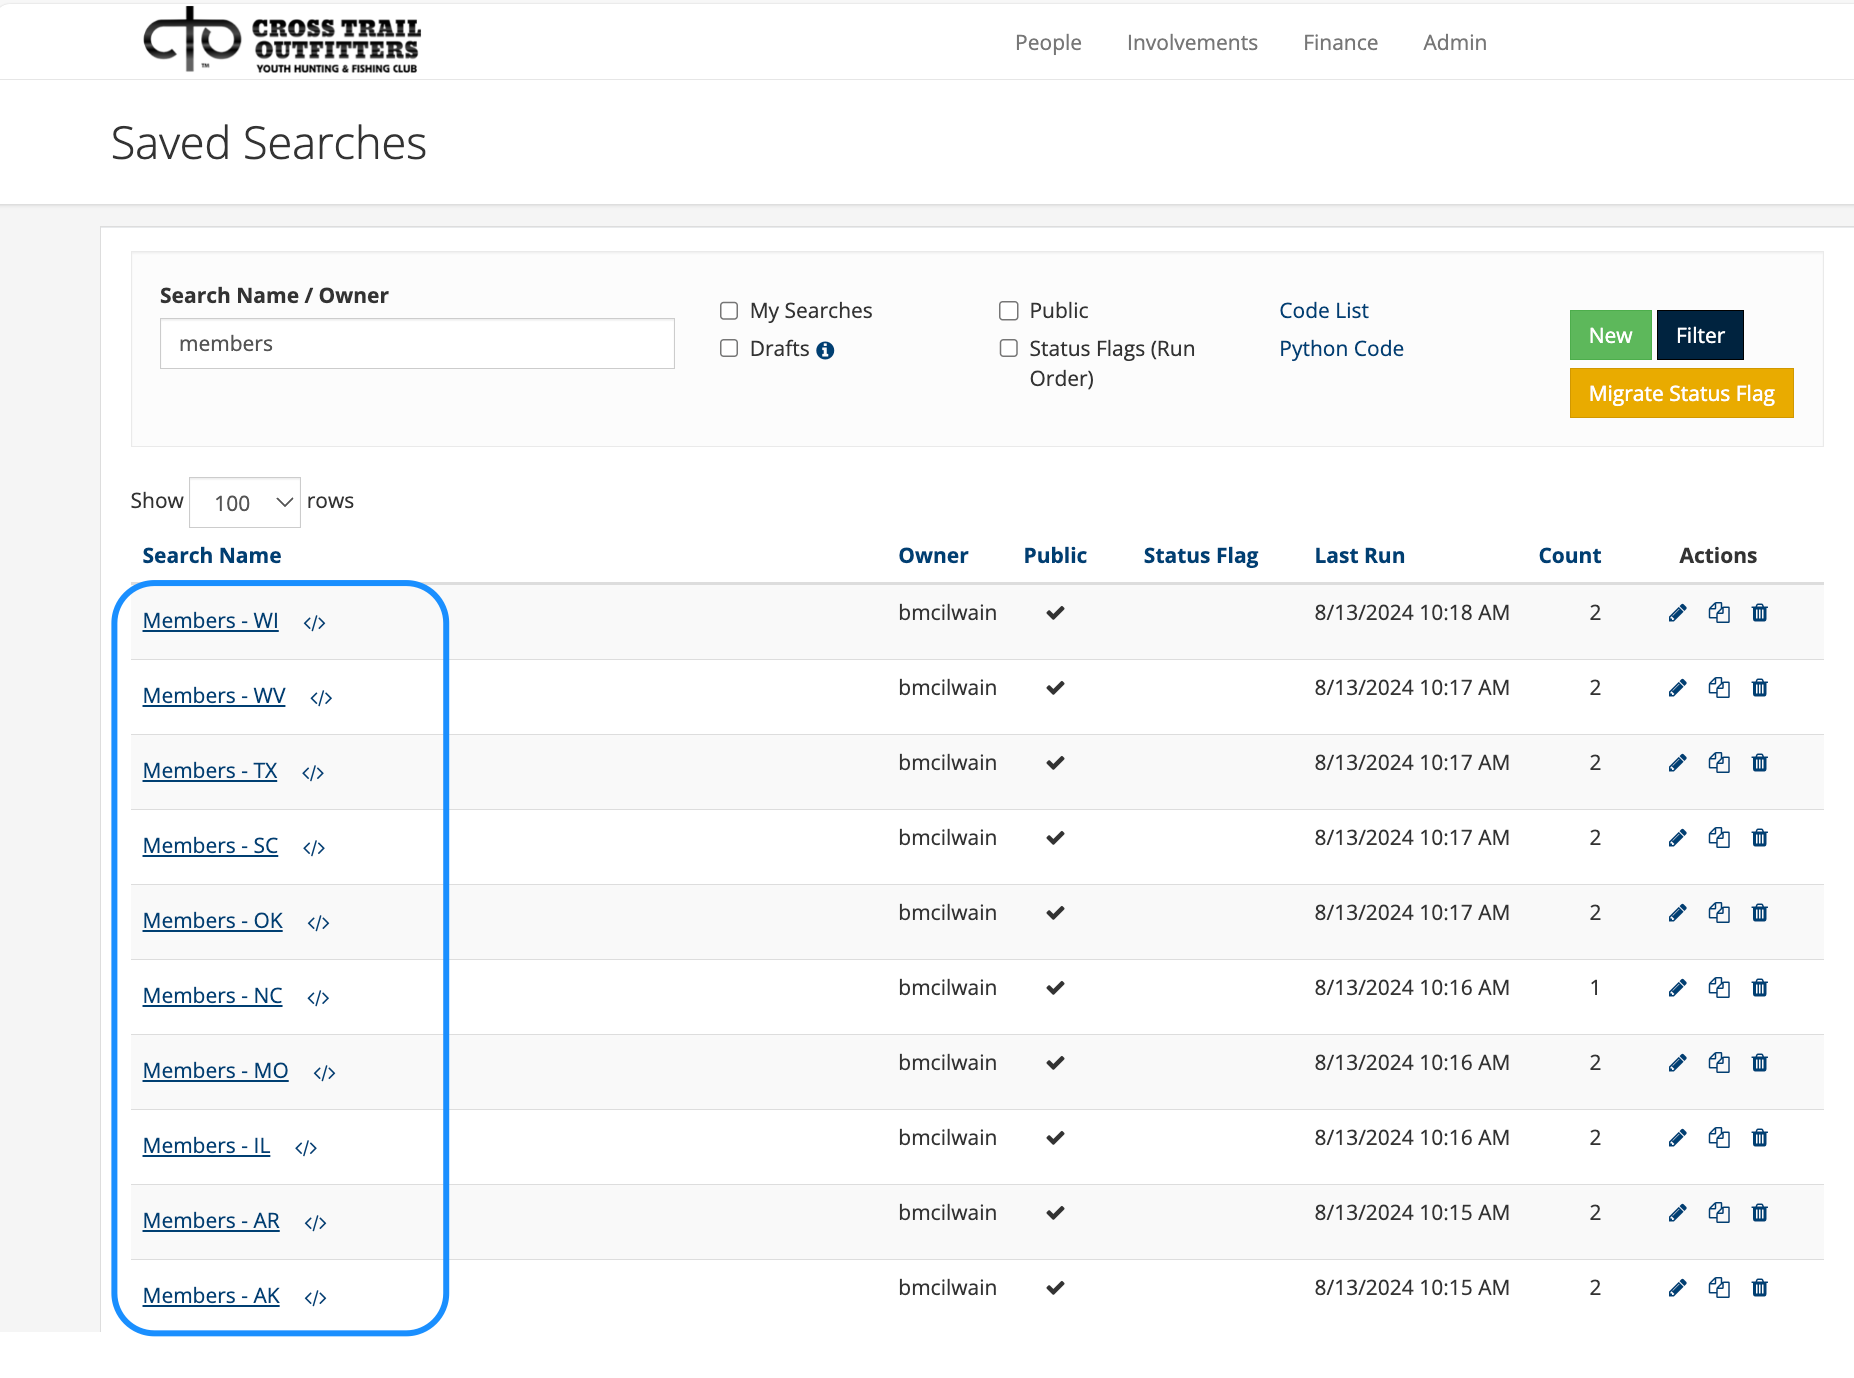The height and width of the screenshot is (1378, 1854).
Task: Open the Code List link
Action: pyautogui.click(x=1324, y=311)
